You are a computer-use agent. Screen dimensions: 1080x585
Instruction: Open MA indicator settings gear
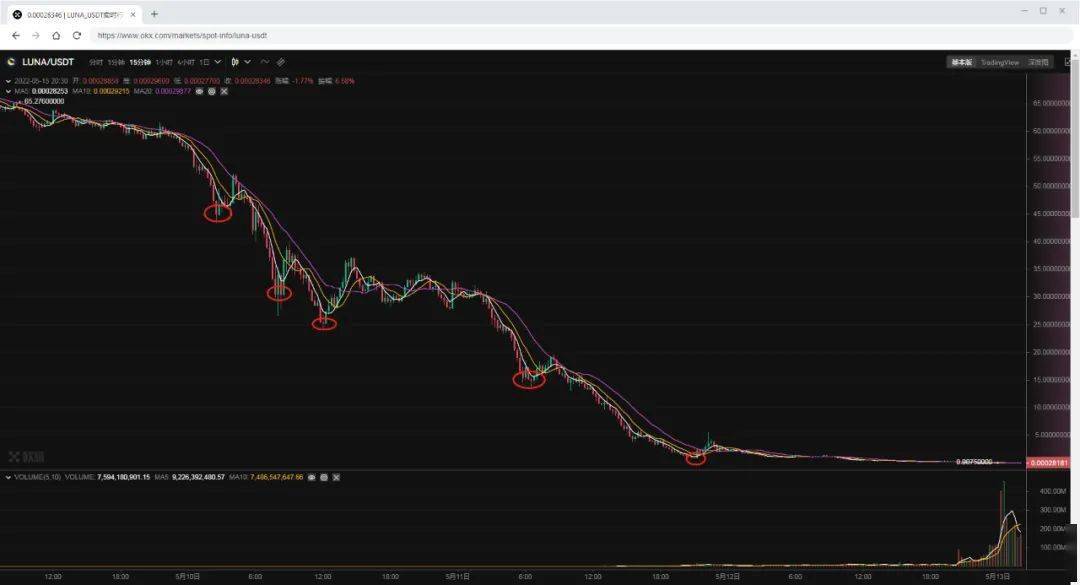pyautogui.click(x=211, y=91)
